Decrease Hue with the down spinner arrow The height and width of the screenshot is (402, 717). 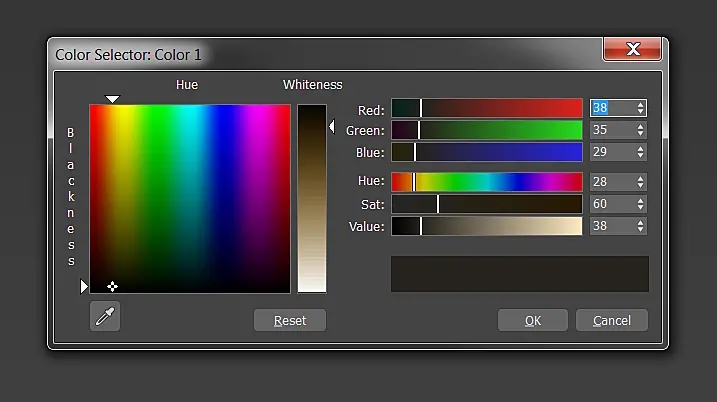[x=640, y=186]
